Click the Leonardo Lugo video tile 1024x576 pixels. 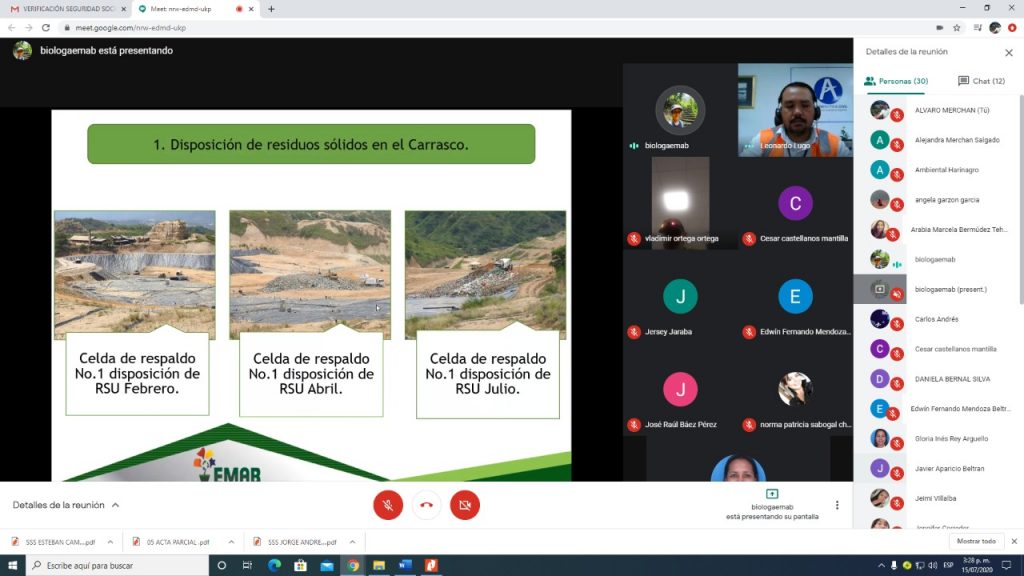(795, 110)
